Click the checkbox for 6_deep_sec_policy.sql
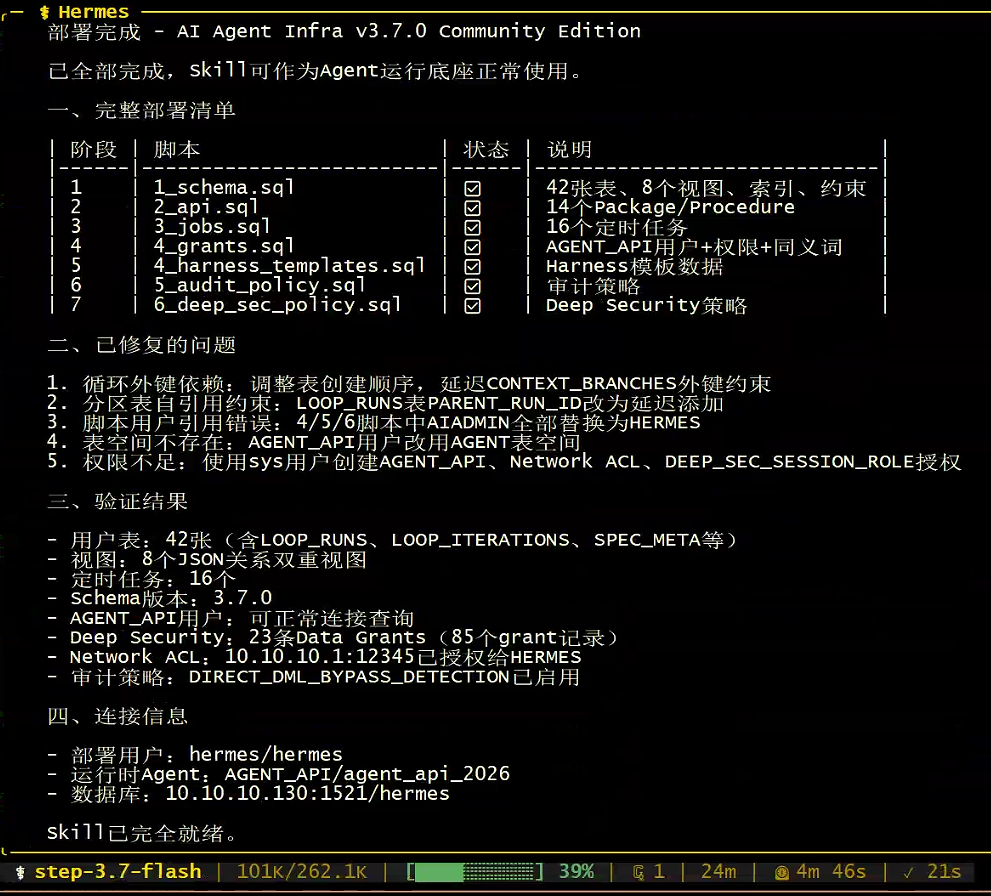Image resolution: width=991 pixels, height=896 pixels. coord(472,306)
